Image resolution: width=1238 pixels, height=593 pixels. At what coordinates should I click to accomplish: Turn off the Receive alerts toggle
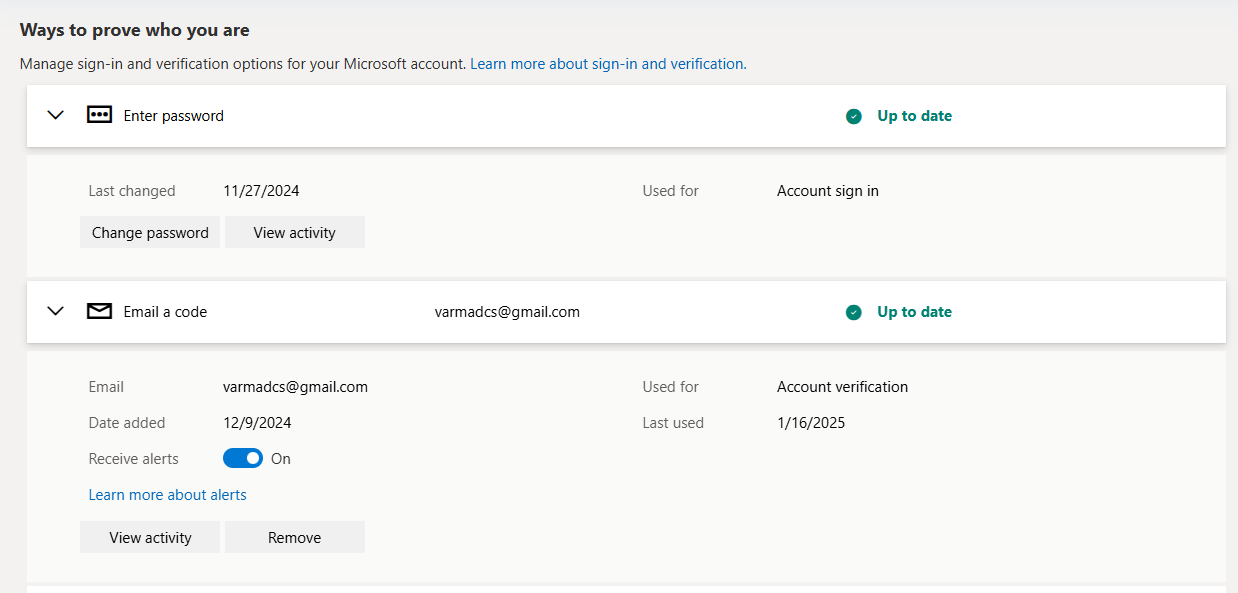click(243, 459)
